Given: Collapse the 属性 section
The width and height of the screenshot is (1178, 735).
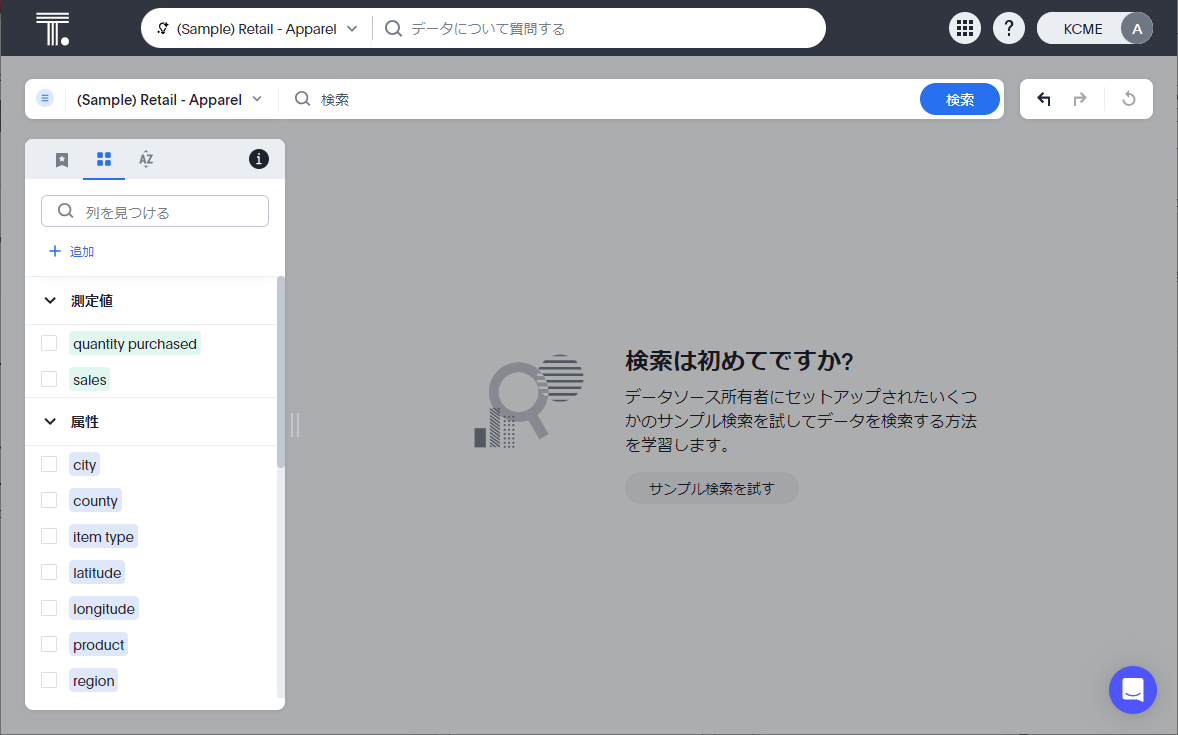Looking at the screenshot, I should pos(50,422).
